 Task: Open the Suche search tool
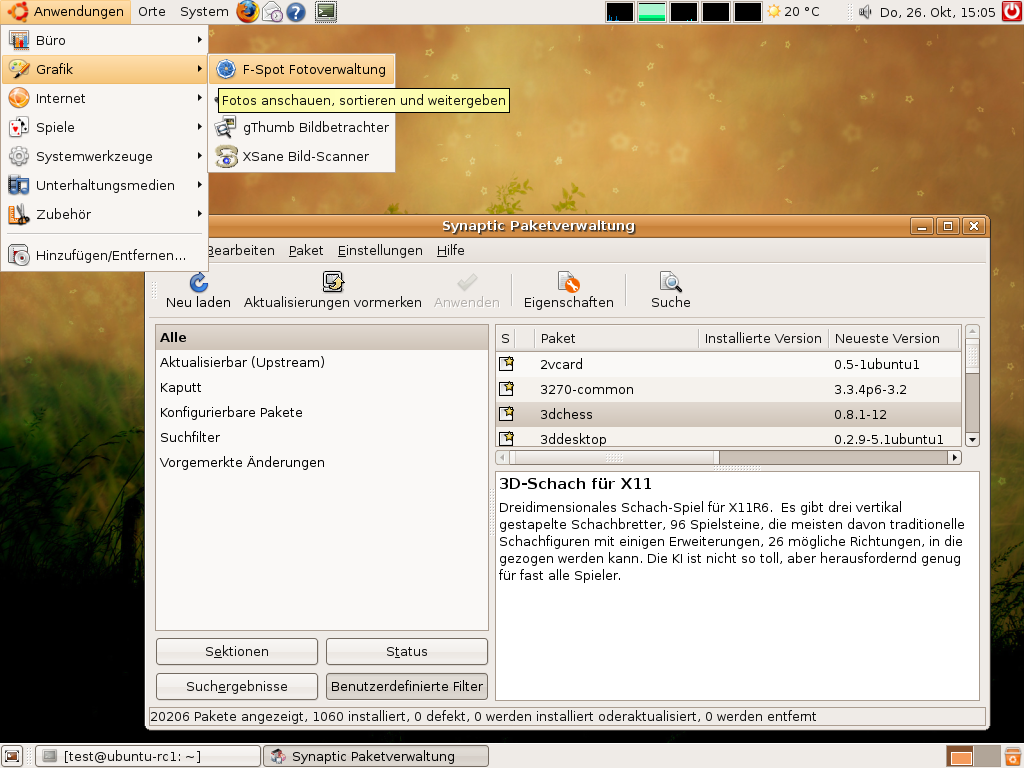click(x=670, y=283)
